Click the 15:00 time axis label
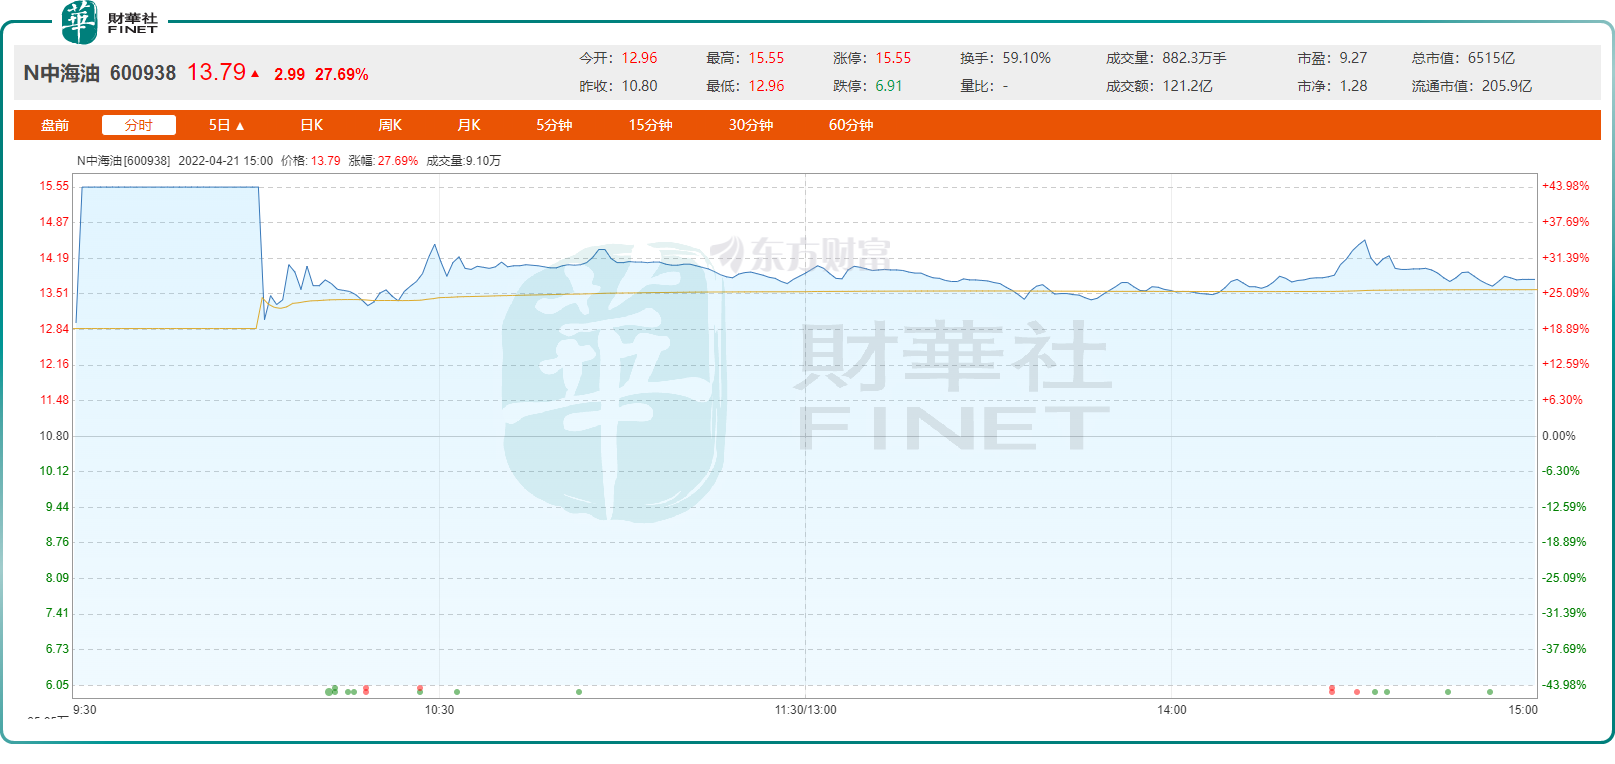Image resolution: width=1615 pixels, height=764 pixels. [1523, 710]
